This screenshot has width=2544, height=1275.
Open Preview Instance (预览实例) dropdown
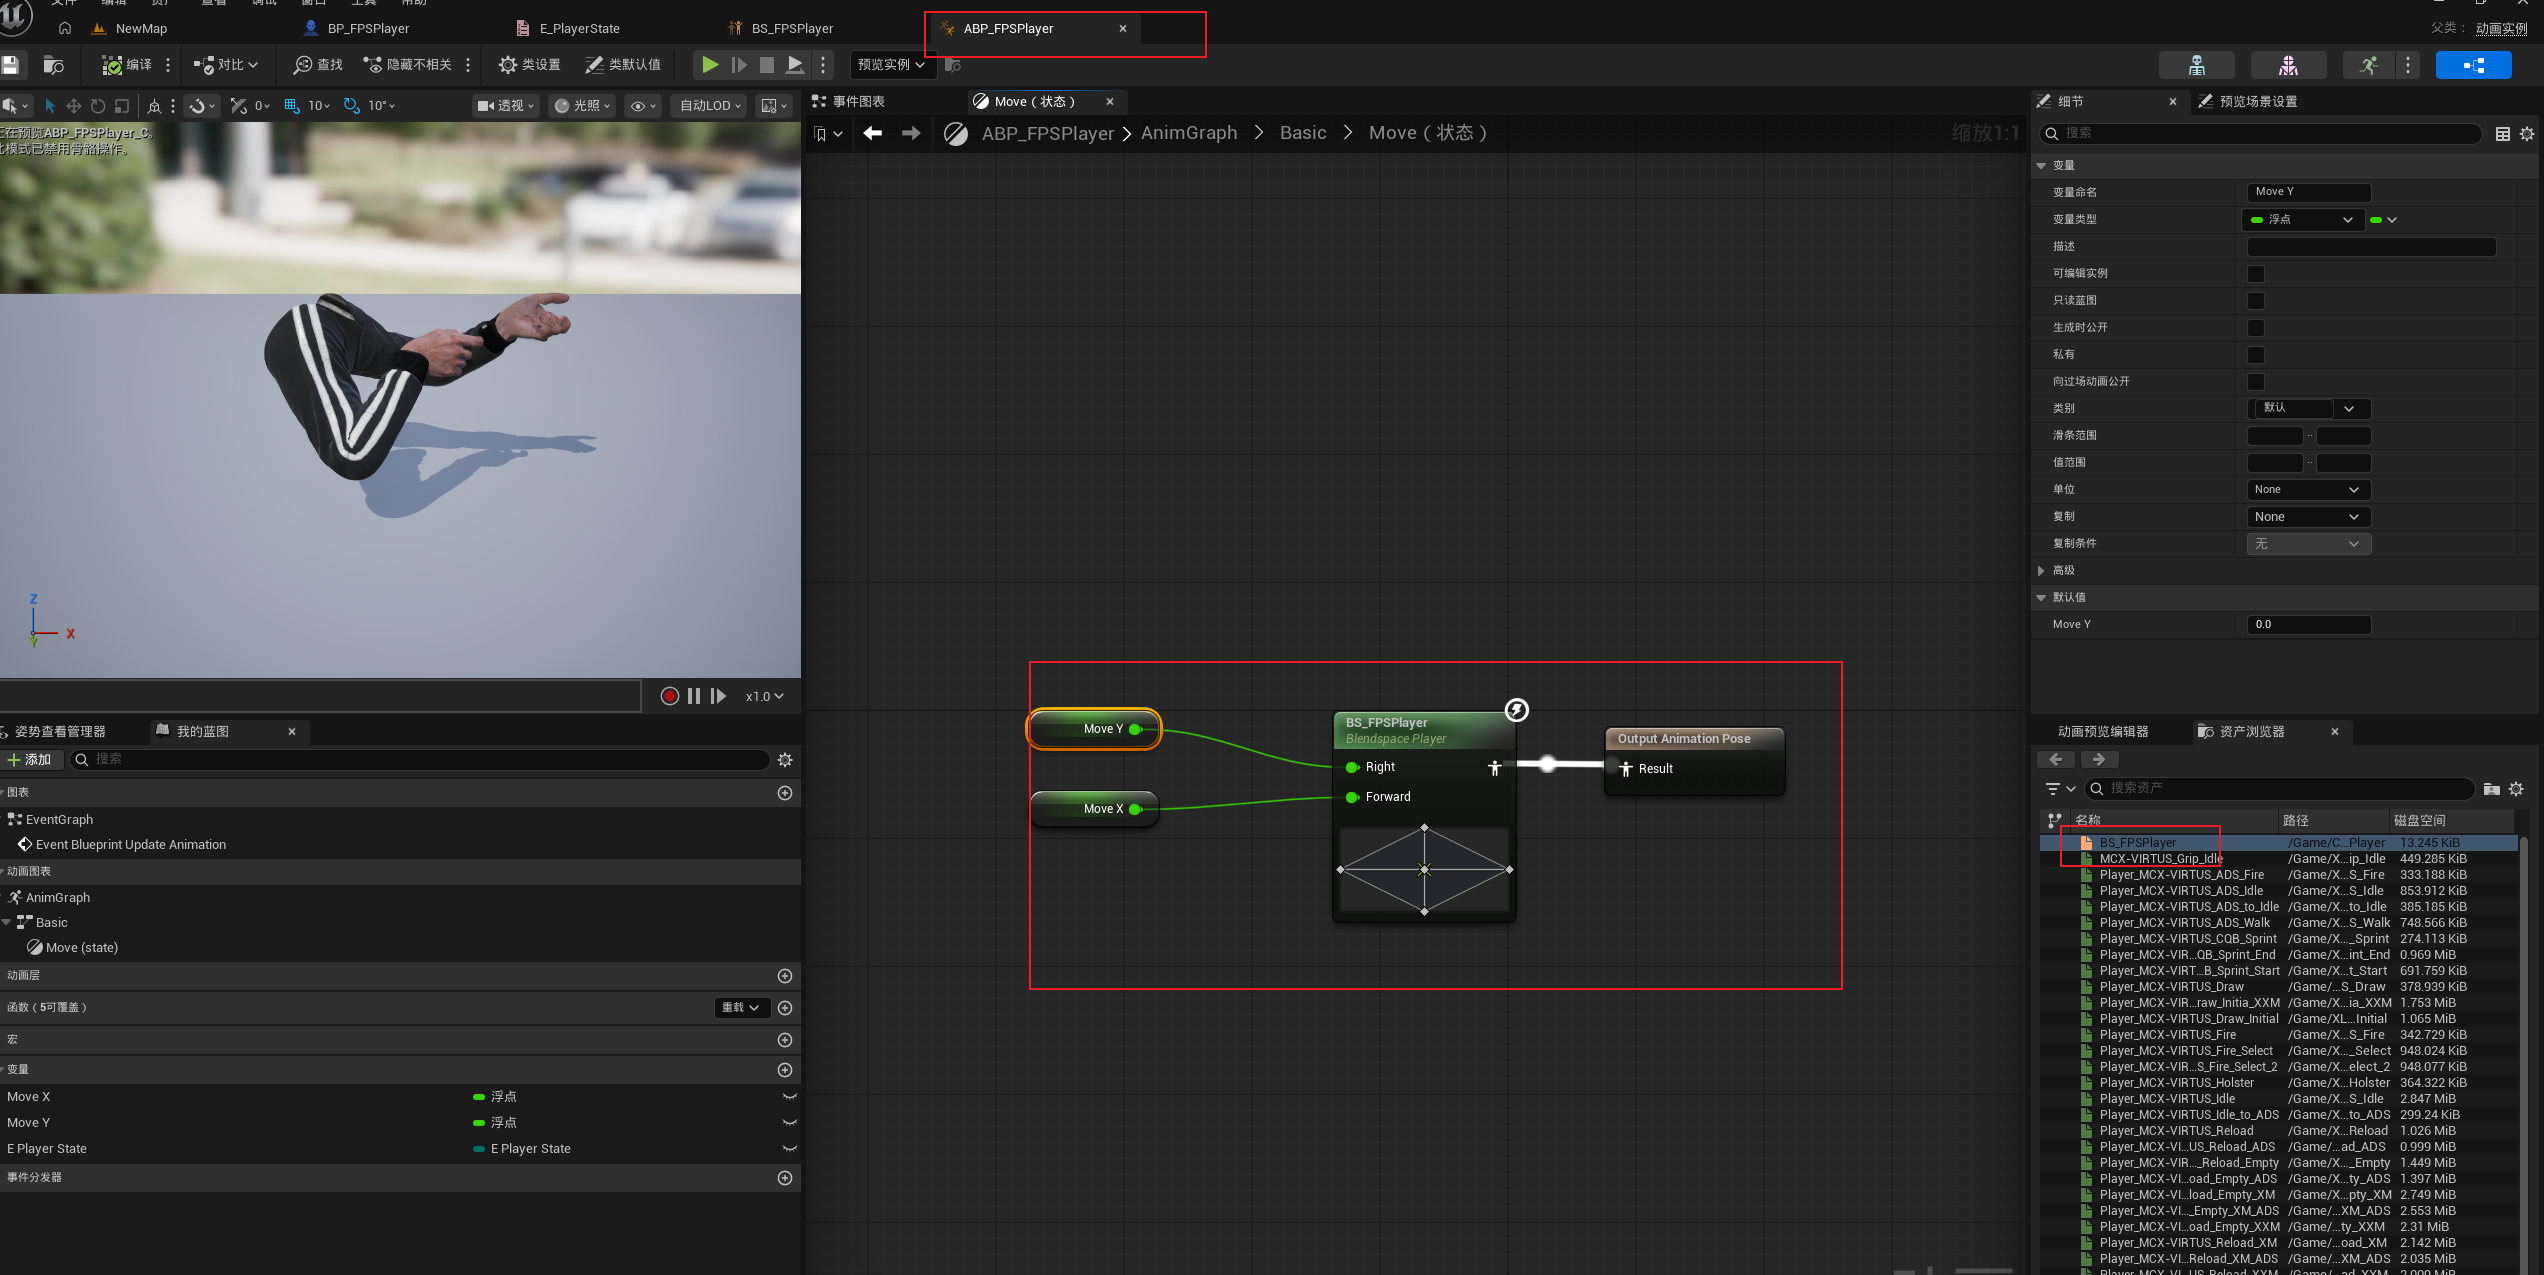[891, 65]
